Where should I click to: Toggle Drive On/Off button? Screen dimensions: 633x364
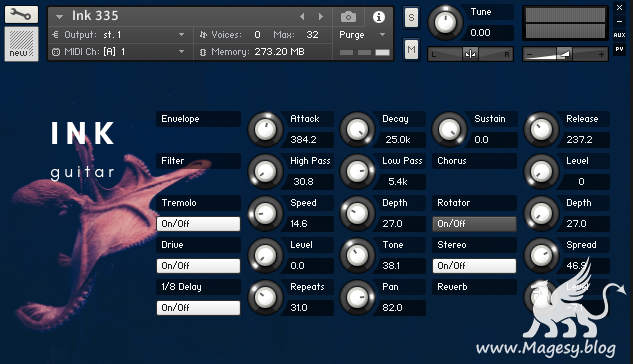tap(198, 266)
